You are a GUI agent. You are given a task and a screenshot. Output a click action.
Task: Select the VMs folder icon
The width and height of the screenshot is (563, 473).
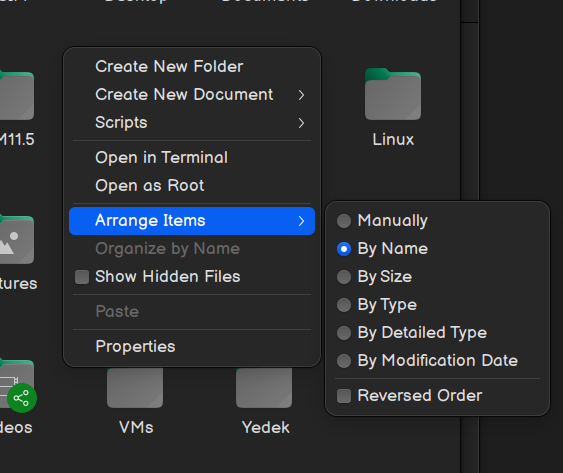pyautogui.click(x=135, y=388)
